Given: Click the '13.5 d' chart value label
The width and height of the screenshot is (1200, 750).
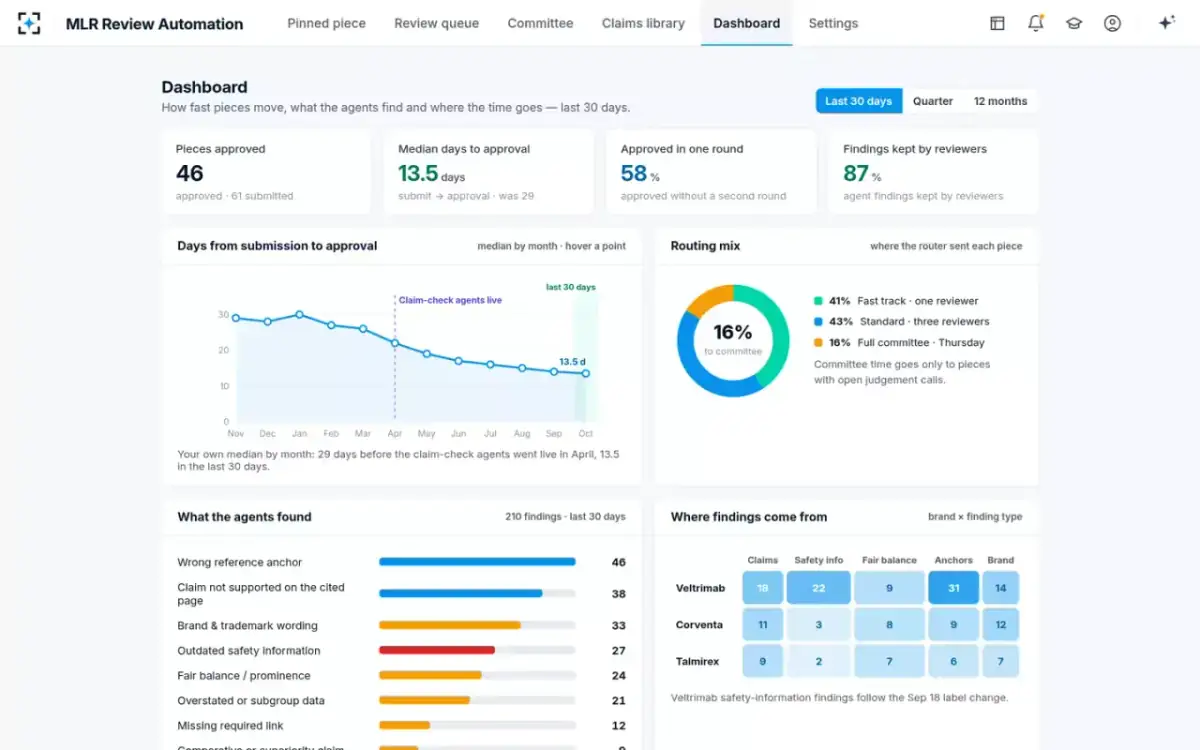Looking at the screenshot, I should [x=572, y=362].
